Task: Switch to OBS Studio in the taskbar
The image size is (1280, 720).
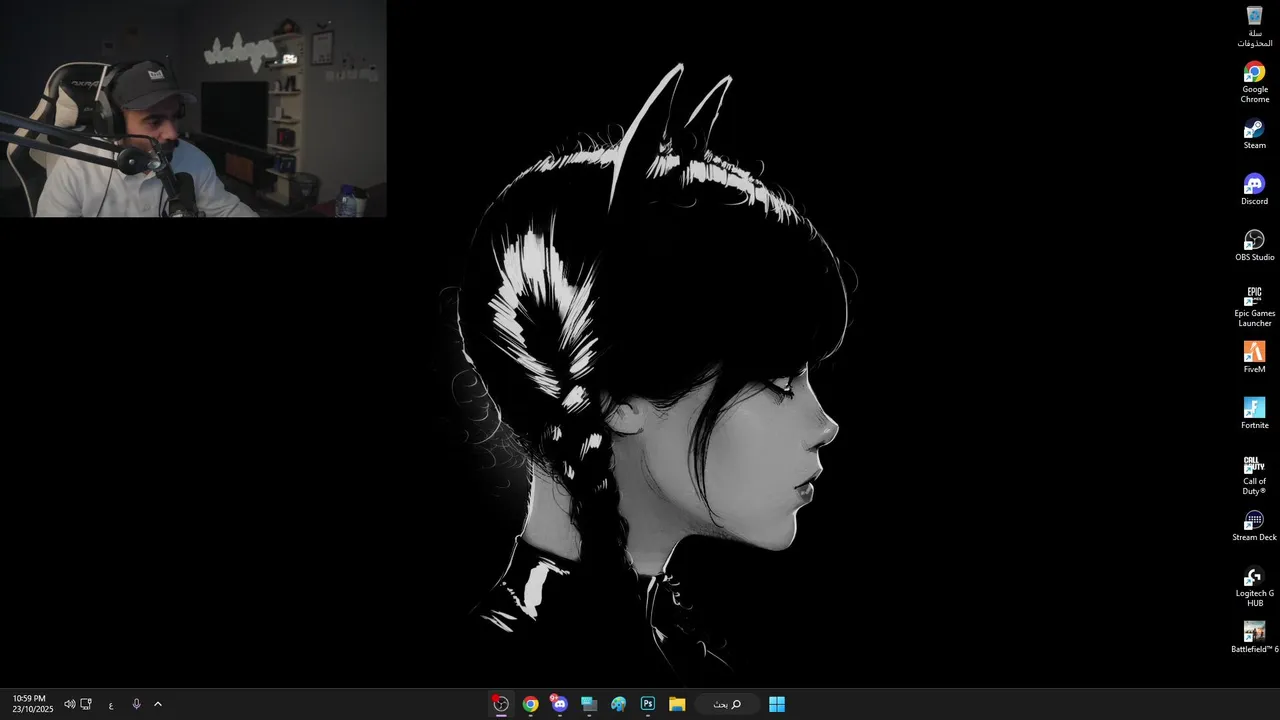Action: [501, 704]
